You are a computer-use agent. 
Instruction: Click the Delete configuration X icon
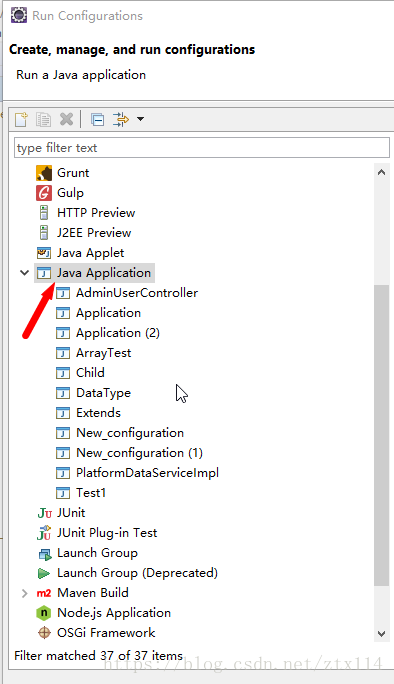[66, 119]
